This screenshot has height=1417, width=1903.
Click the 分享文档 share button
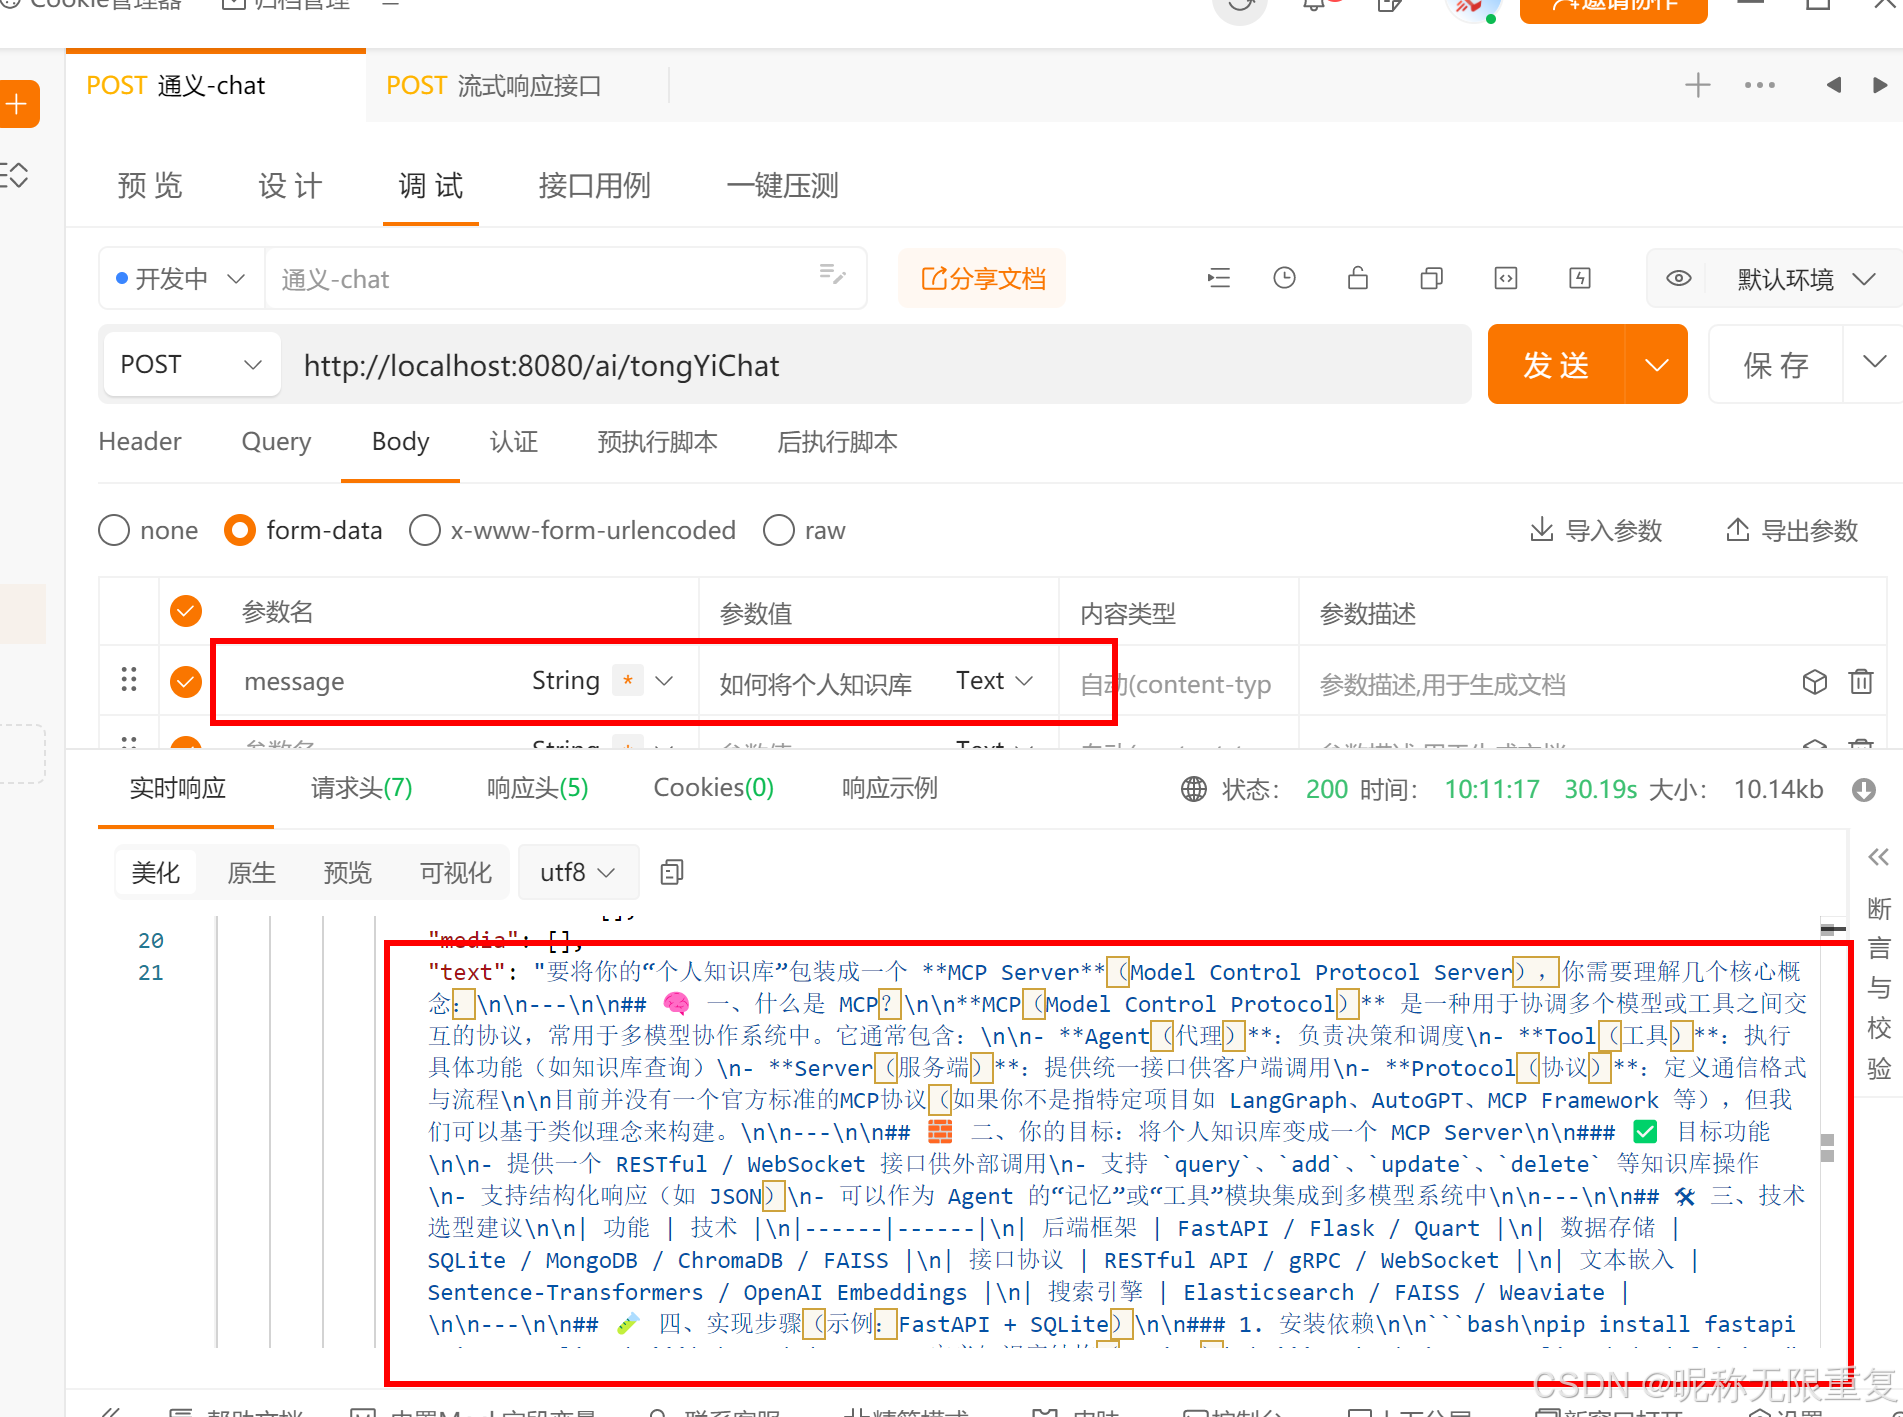(x=982, y=278)
